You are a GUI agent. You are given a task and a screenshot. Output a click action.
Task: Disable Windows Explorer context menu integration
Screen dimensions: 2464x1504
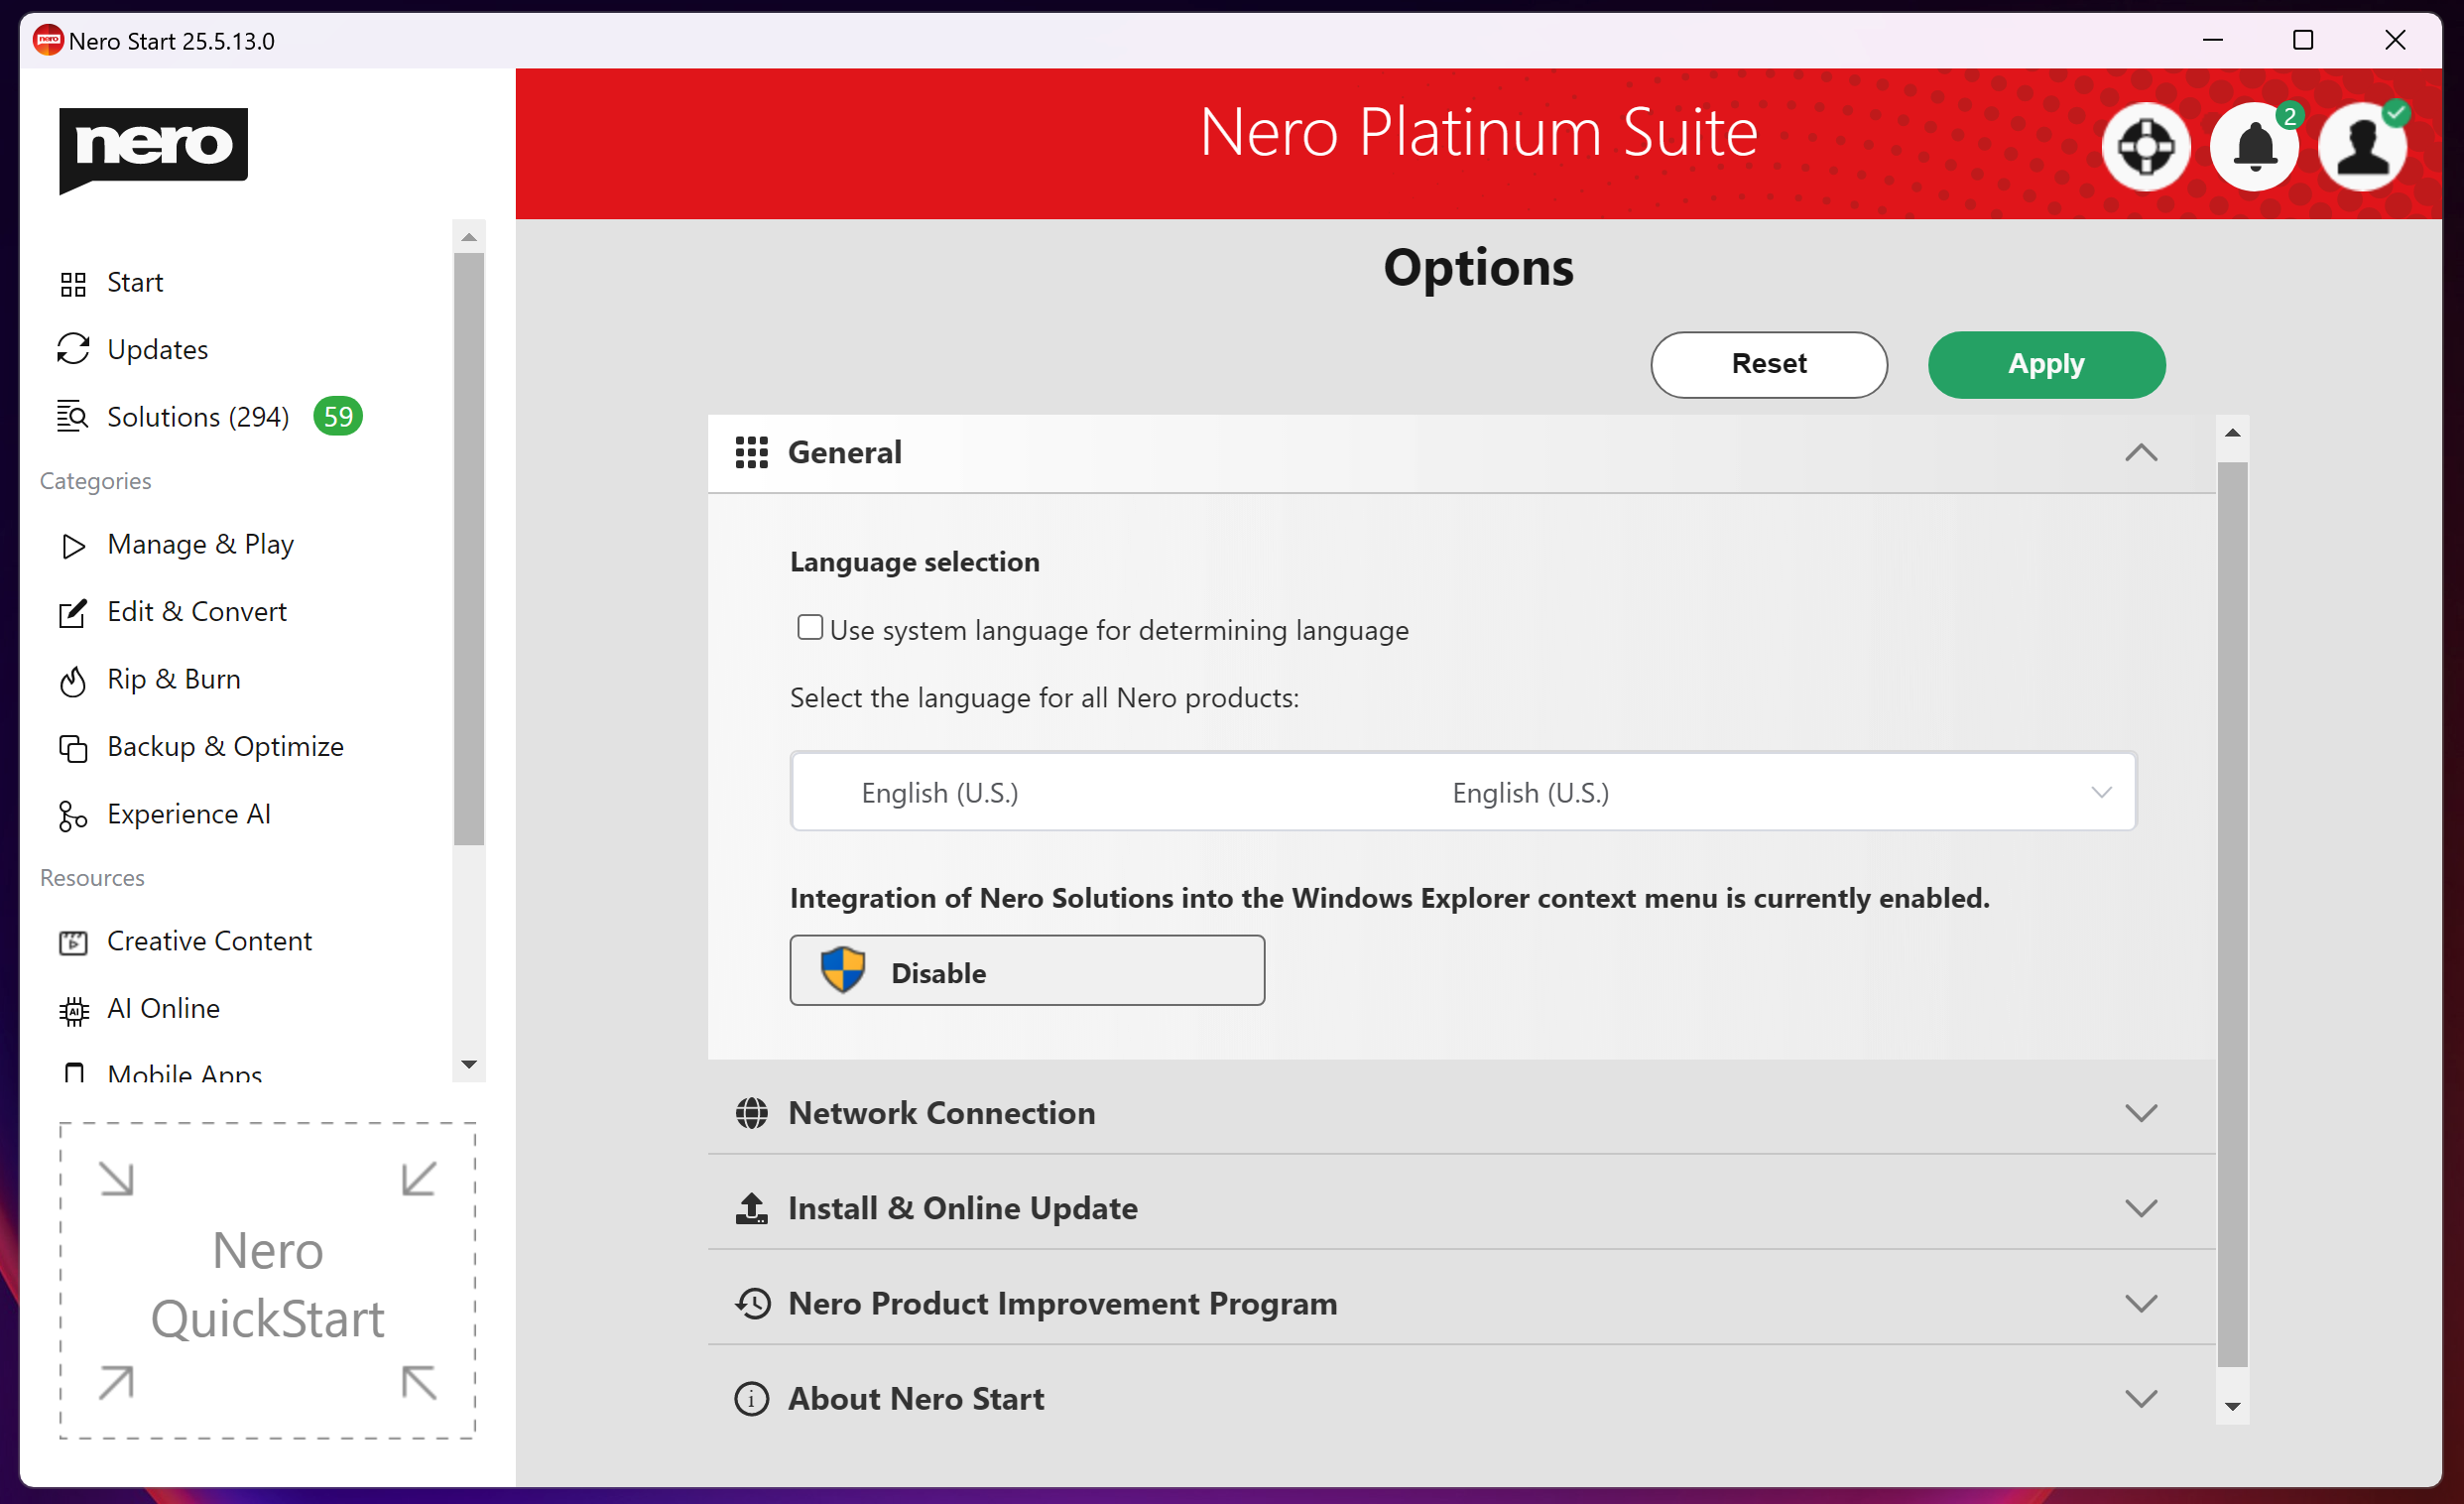click(x=1026, y=971)
